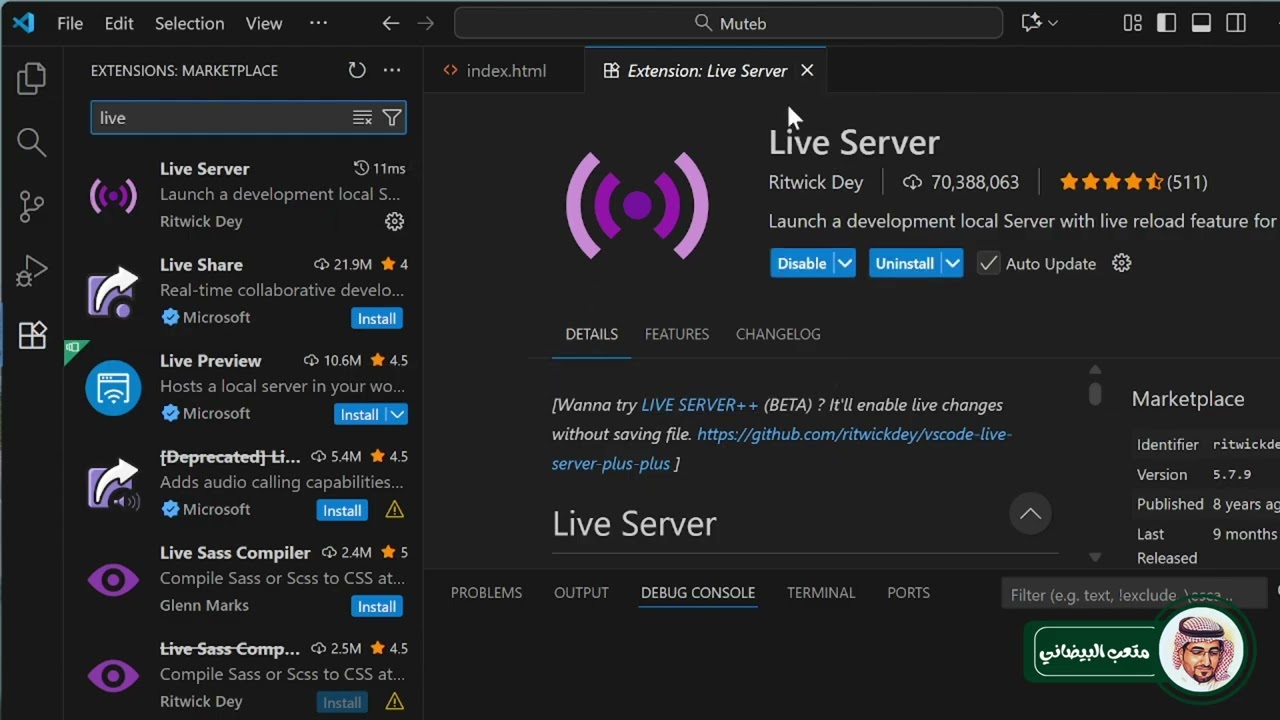Toggle bottom Panel visibility

click(1201, 23)
